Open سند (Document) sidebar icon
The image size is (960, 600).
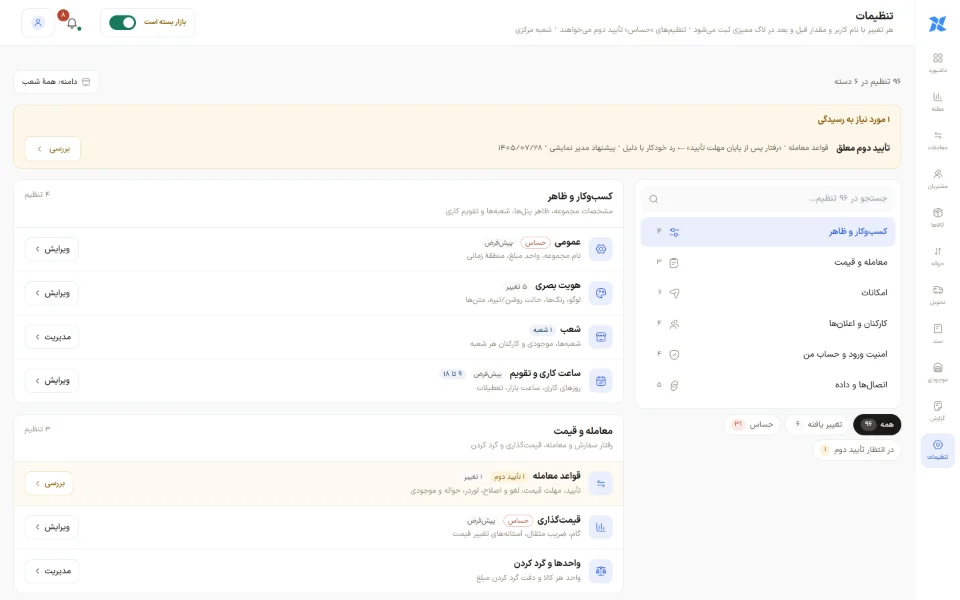coord(937,332)
